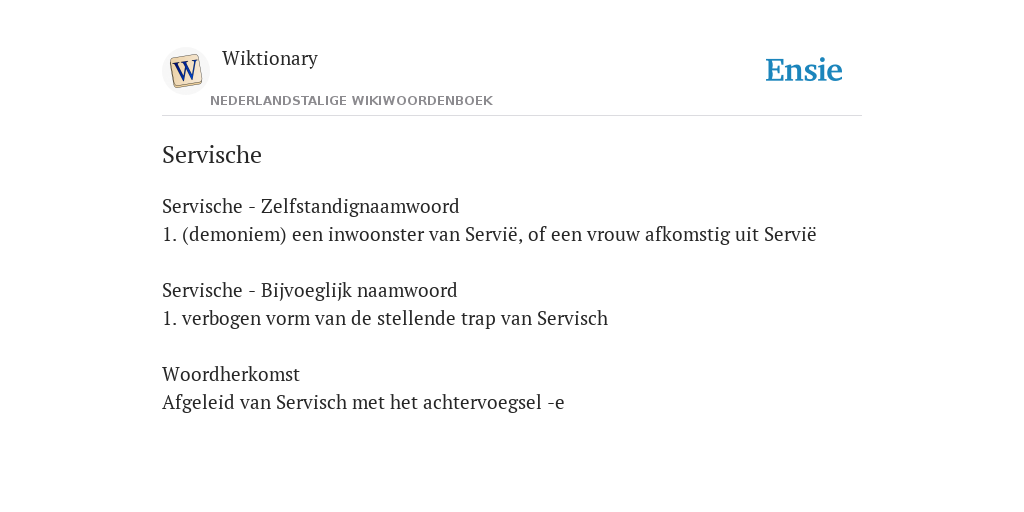This screenshot has height=512, width=1024.
Task: Click the Wiktionary W tile logo
Action: [185, 71]
